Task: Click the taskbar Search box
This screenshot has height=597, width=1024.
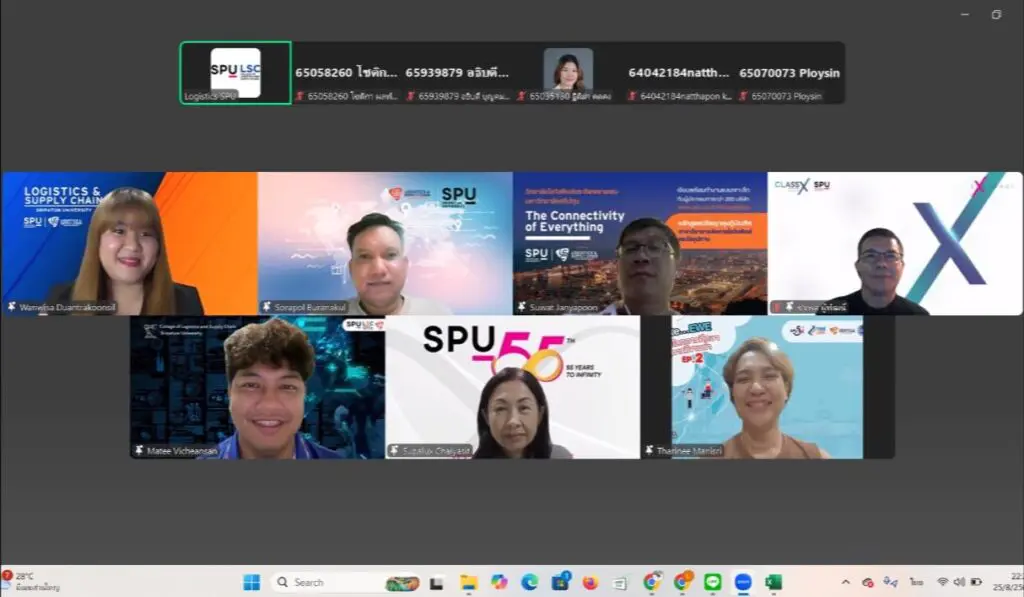Action: point(347,582)
